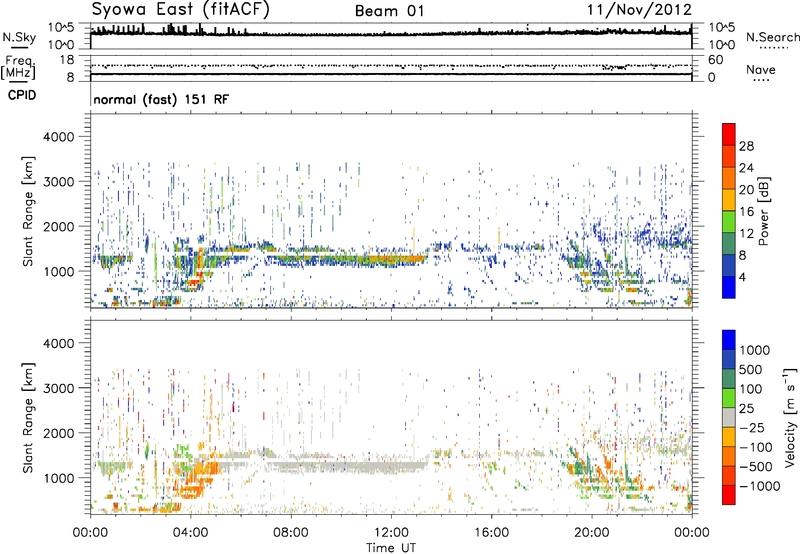This screenshot has width=800, height=554.
Task: Select the 'N.Search' legend label
Action: click(772, 37)
